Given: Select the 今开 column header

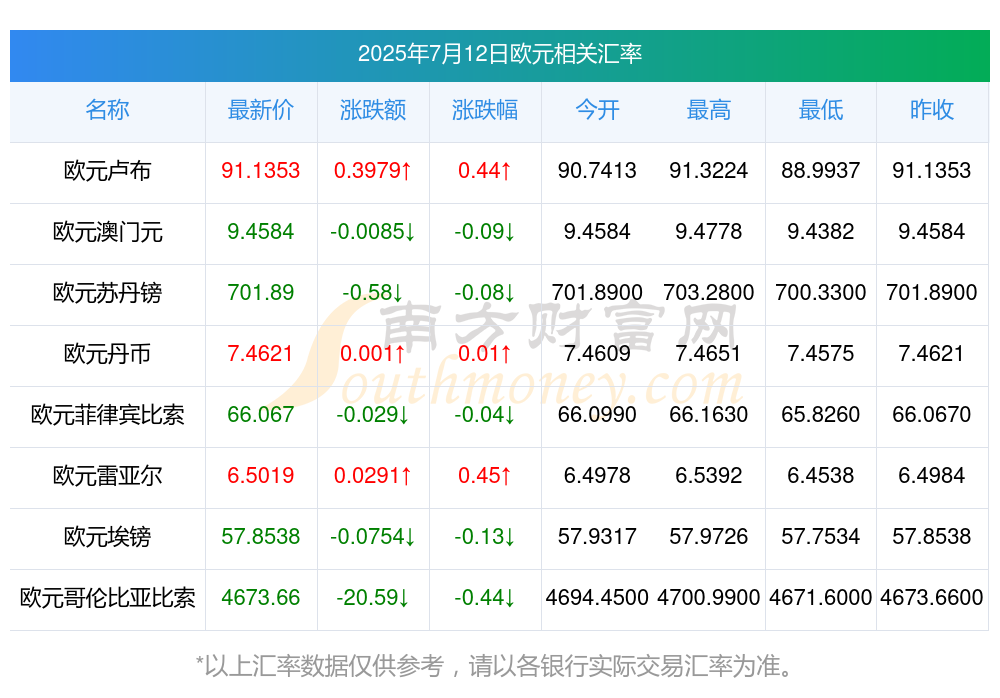Looking at the screenshot, I should (597, 110).
